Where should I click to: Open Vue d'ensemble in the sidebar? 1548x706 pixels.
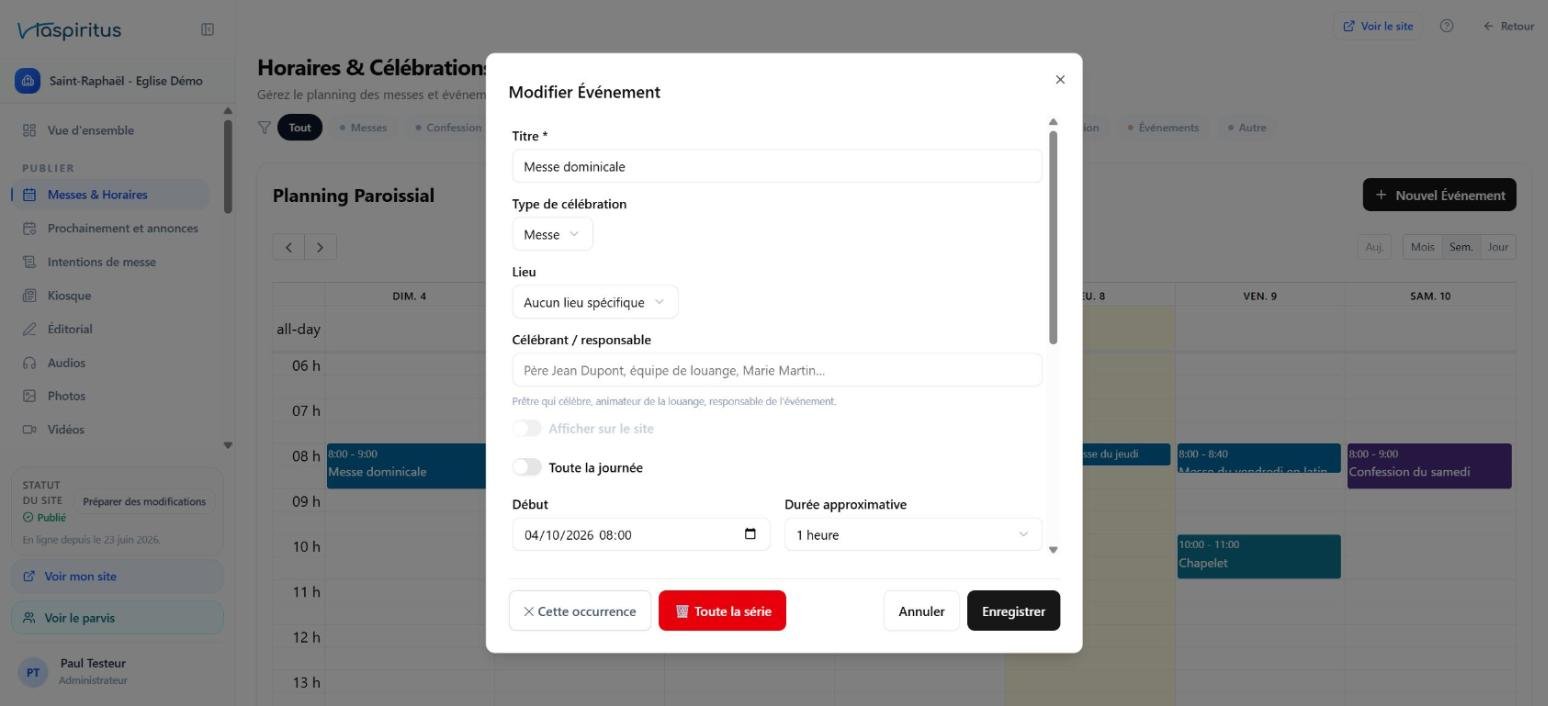point(90,130)
